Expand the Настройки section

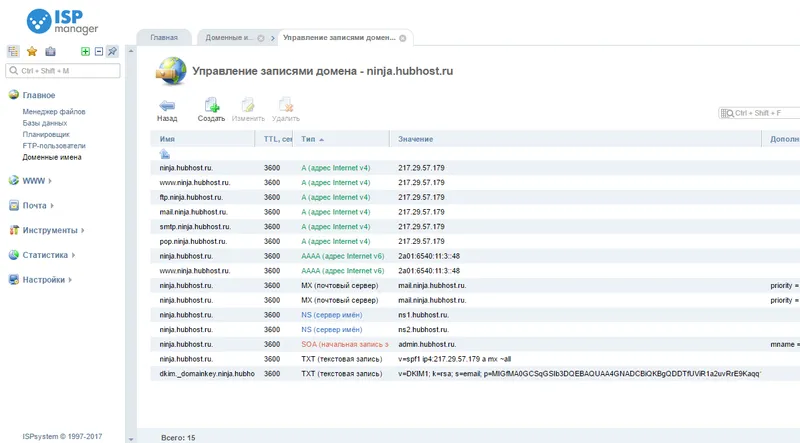click(47, 280)
